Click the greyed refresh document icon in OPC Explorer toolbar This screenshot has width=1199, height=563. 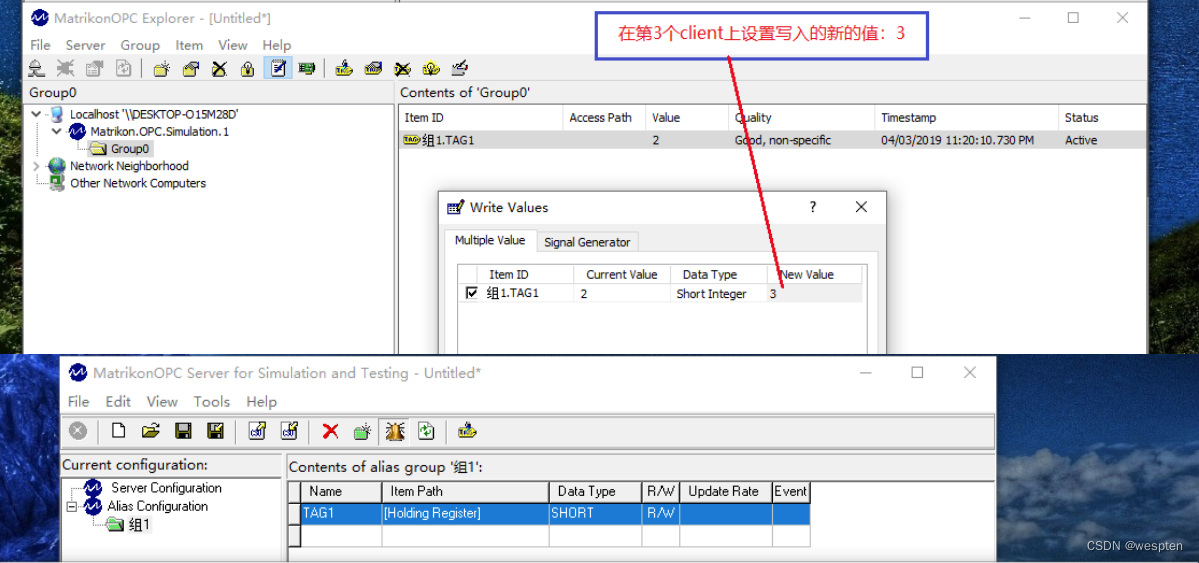point(123,69)
